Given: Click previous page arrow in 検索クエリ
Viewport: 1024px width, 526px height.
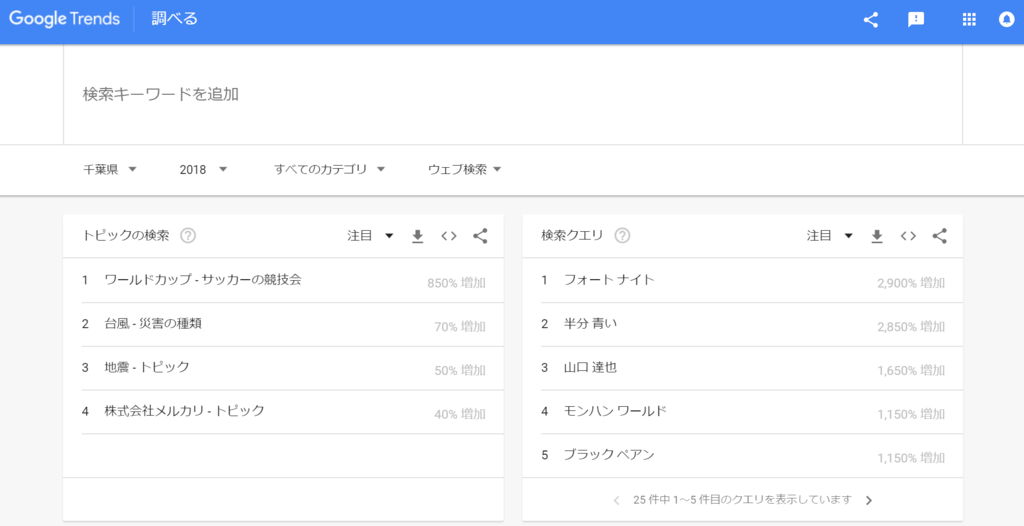Looking at the screenshot, I should (616, 501).
